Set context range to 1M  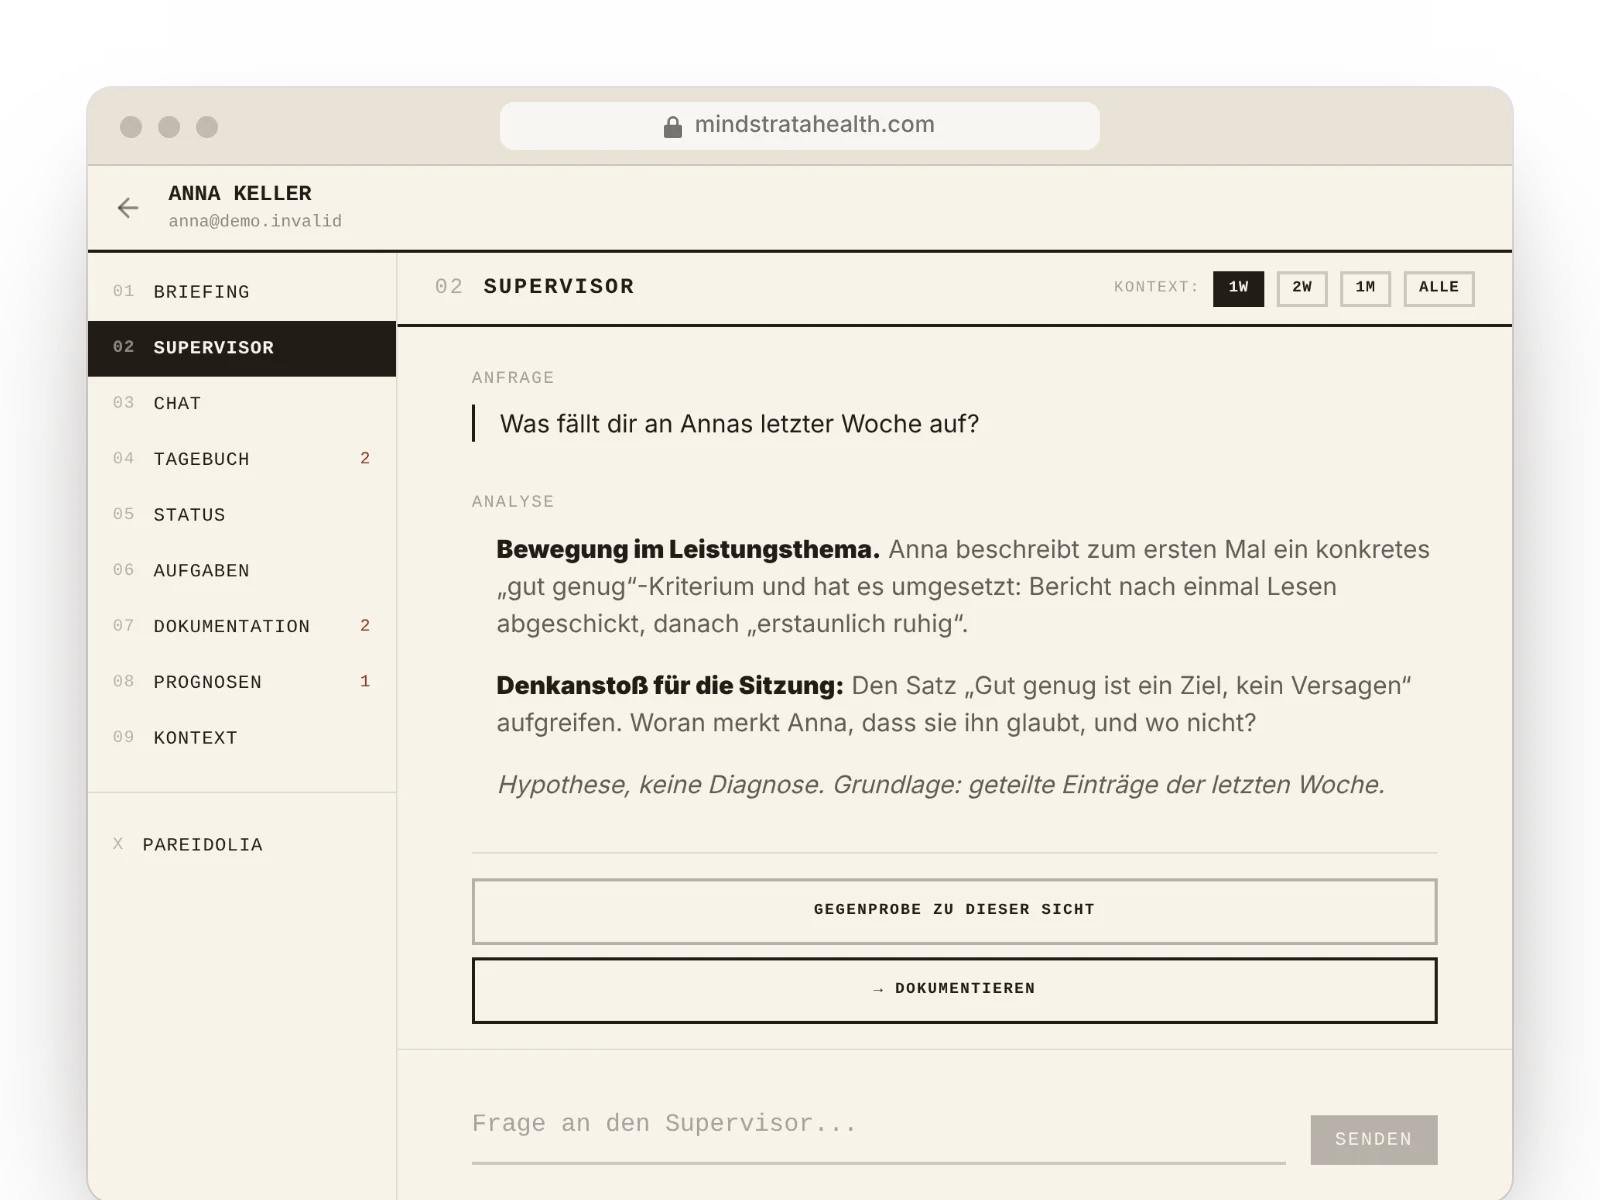[x=1365, y=288]
